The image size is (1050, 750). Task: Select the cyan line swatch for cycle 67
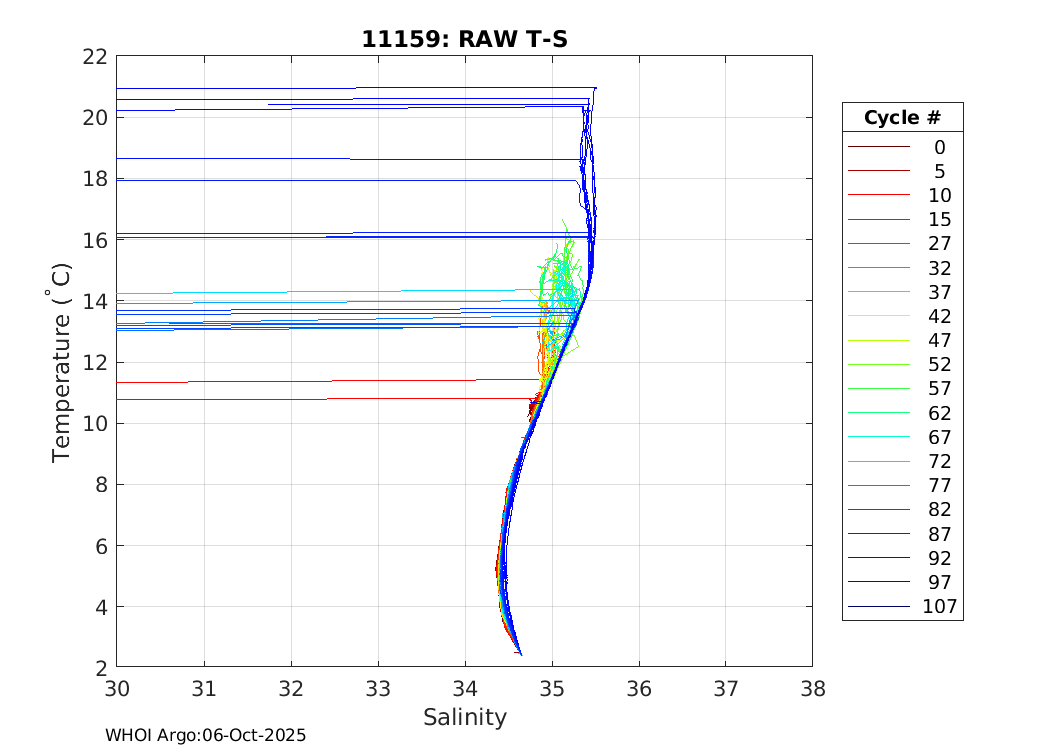878,438
